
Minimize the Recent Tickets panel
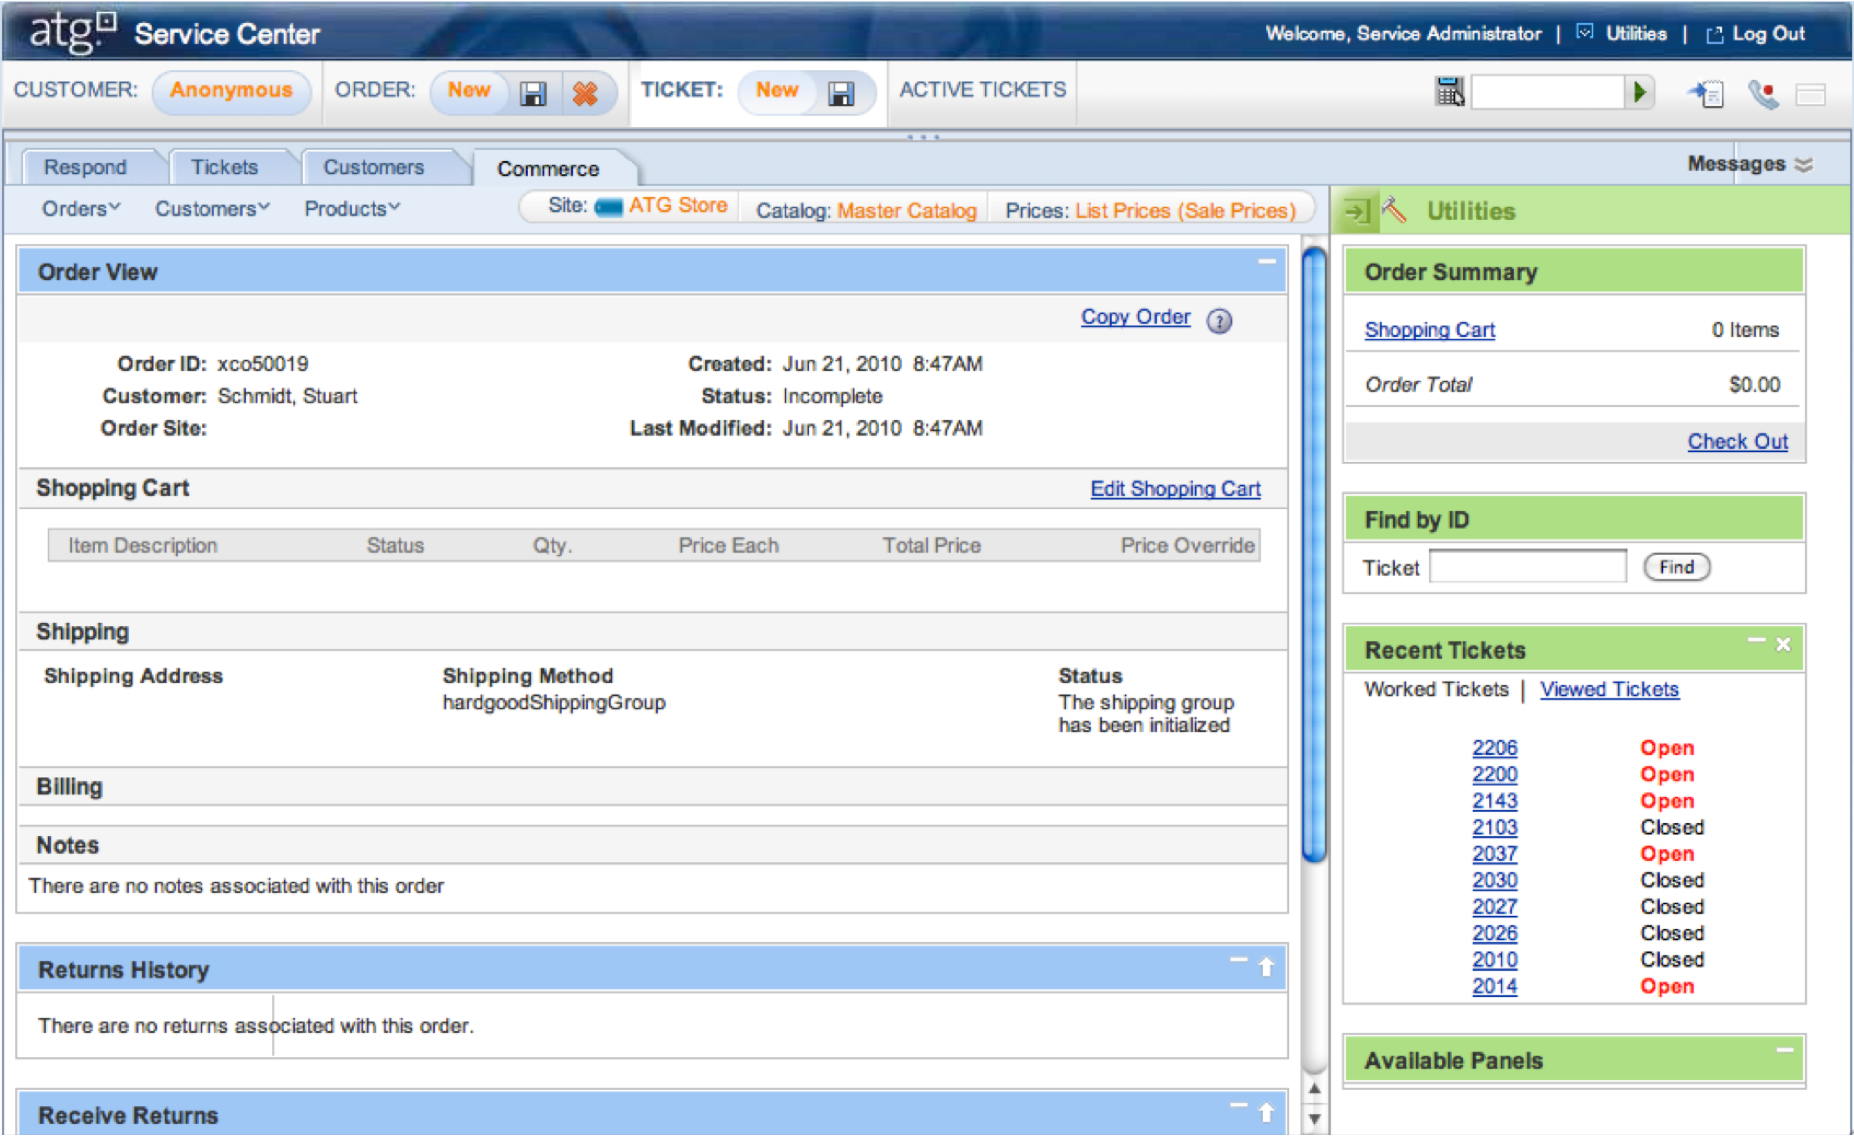[1756, 640]
